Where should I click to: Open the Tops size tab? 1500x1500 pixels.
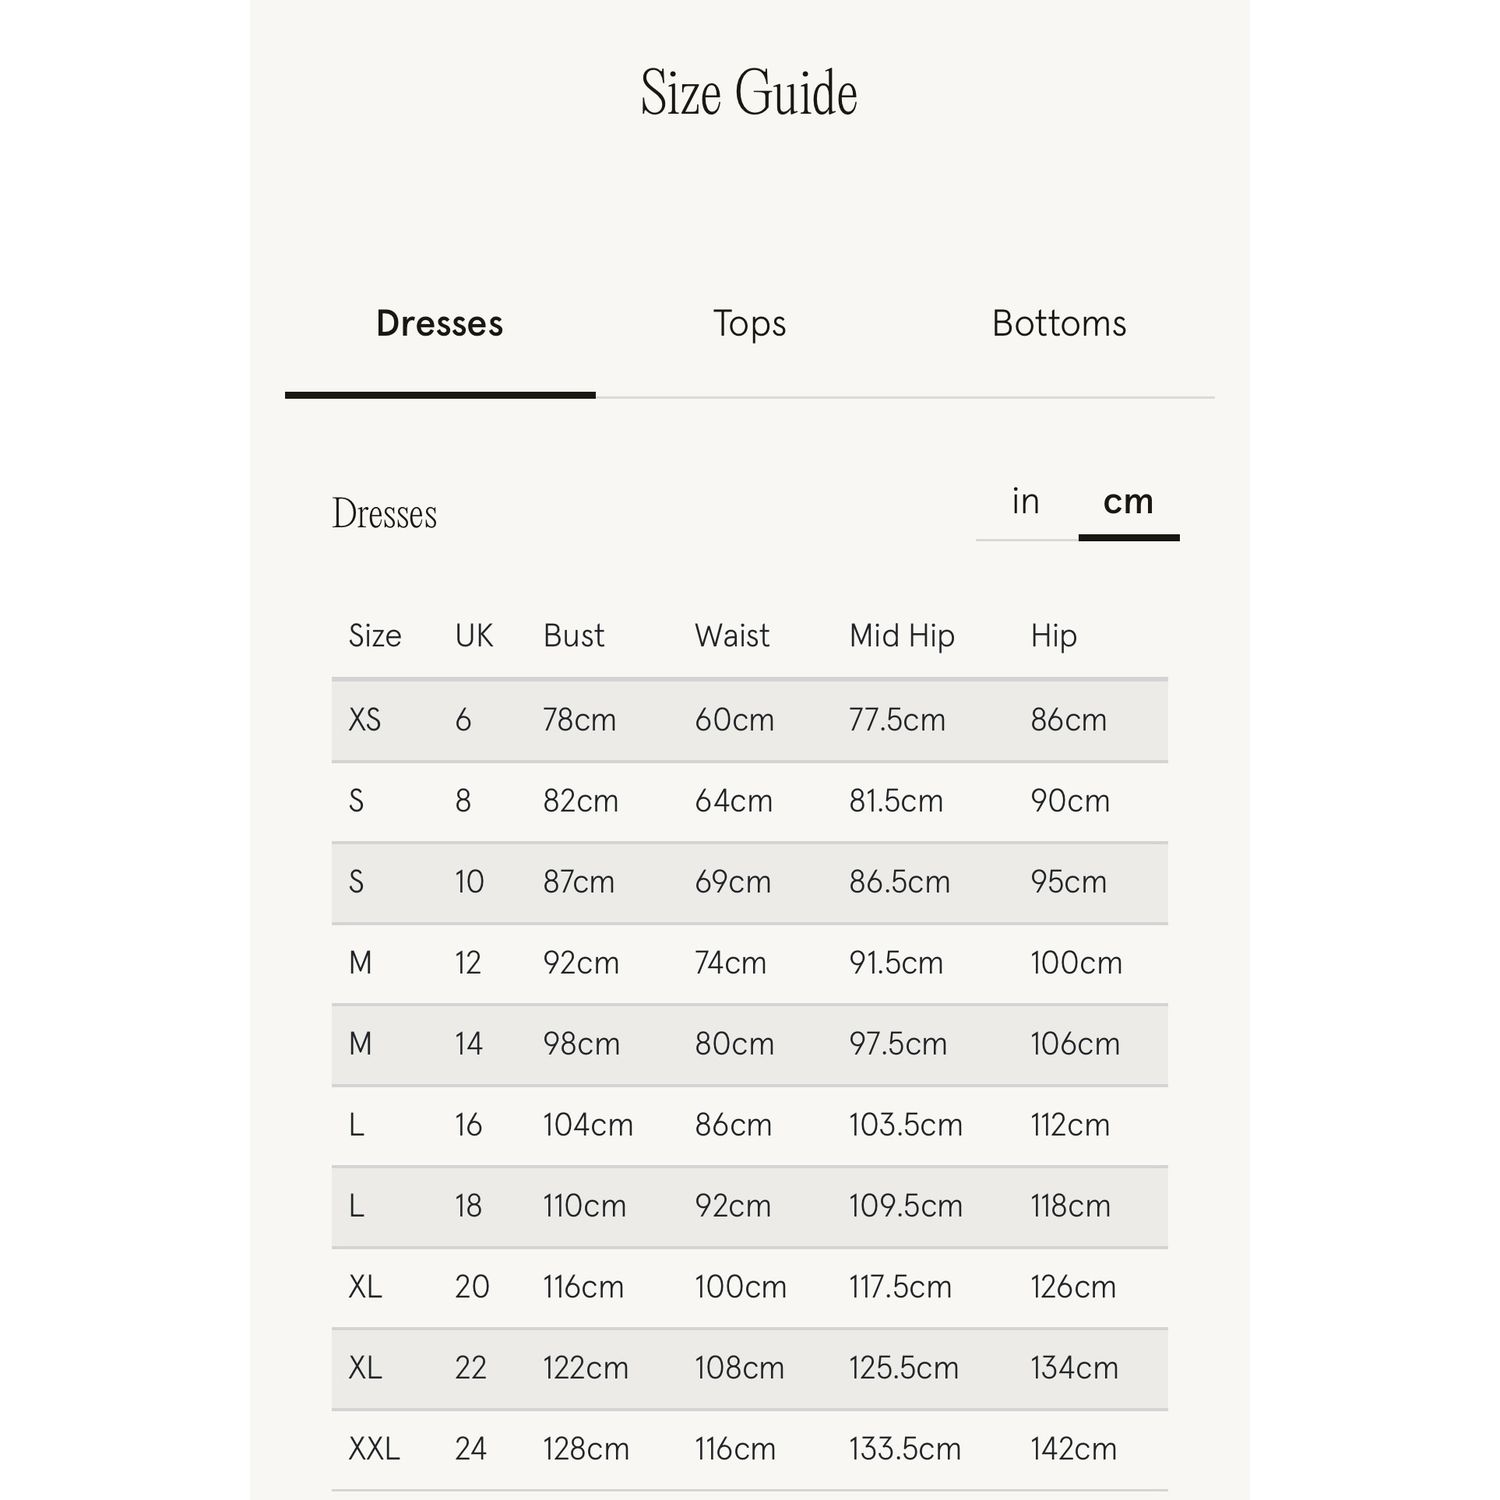[749, 324]
